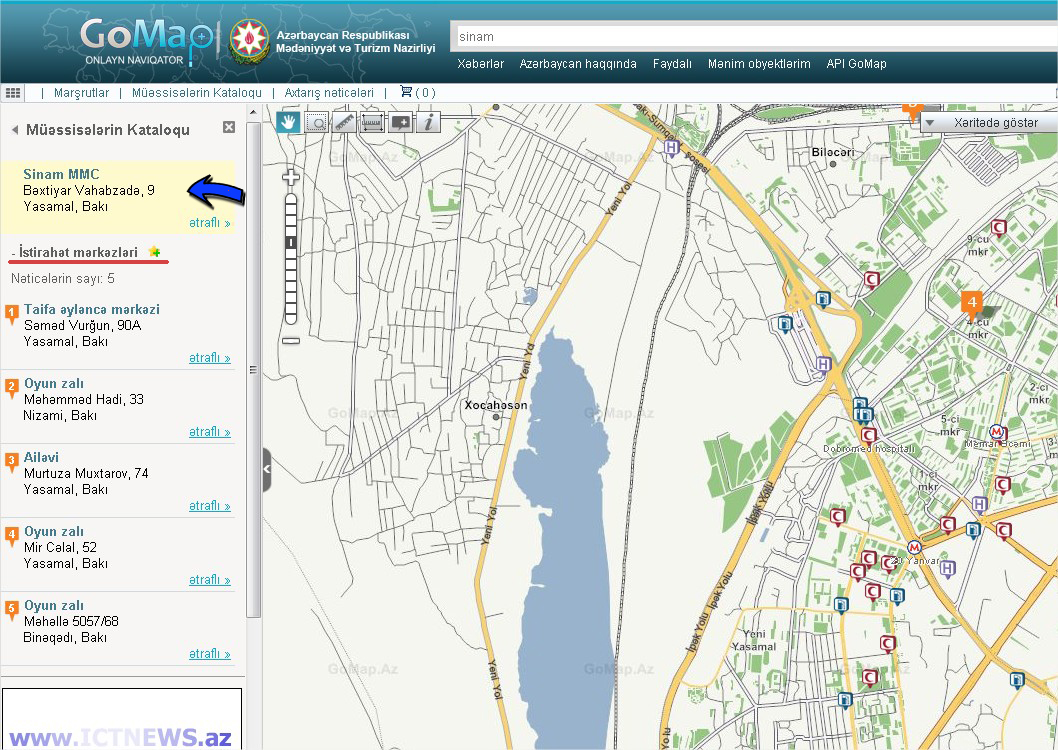Select the ruler distance measuring tool

pyautogui.click(x=345, y=122)
